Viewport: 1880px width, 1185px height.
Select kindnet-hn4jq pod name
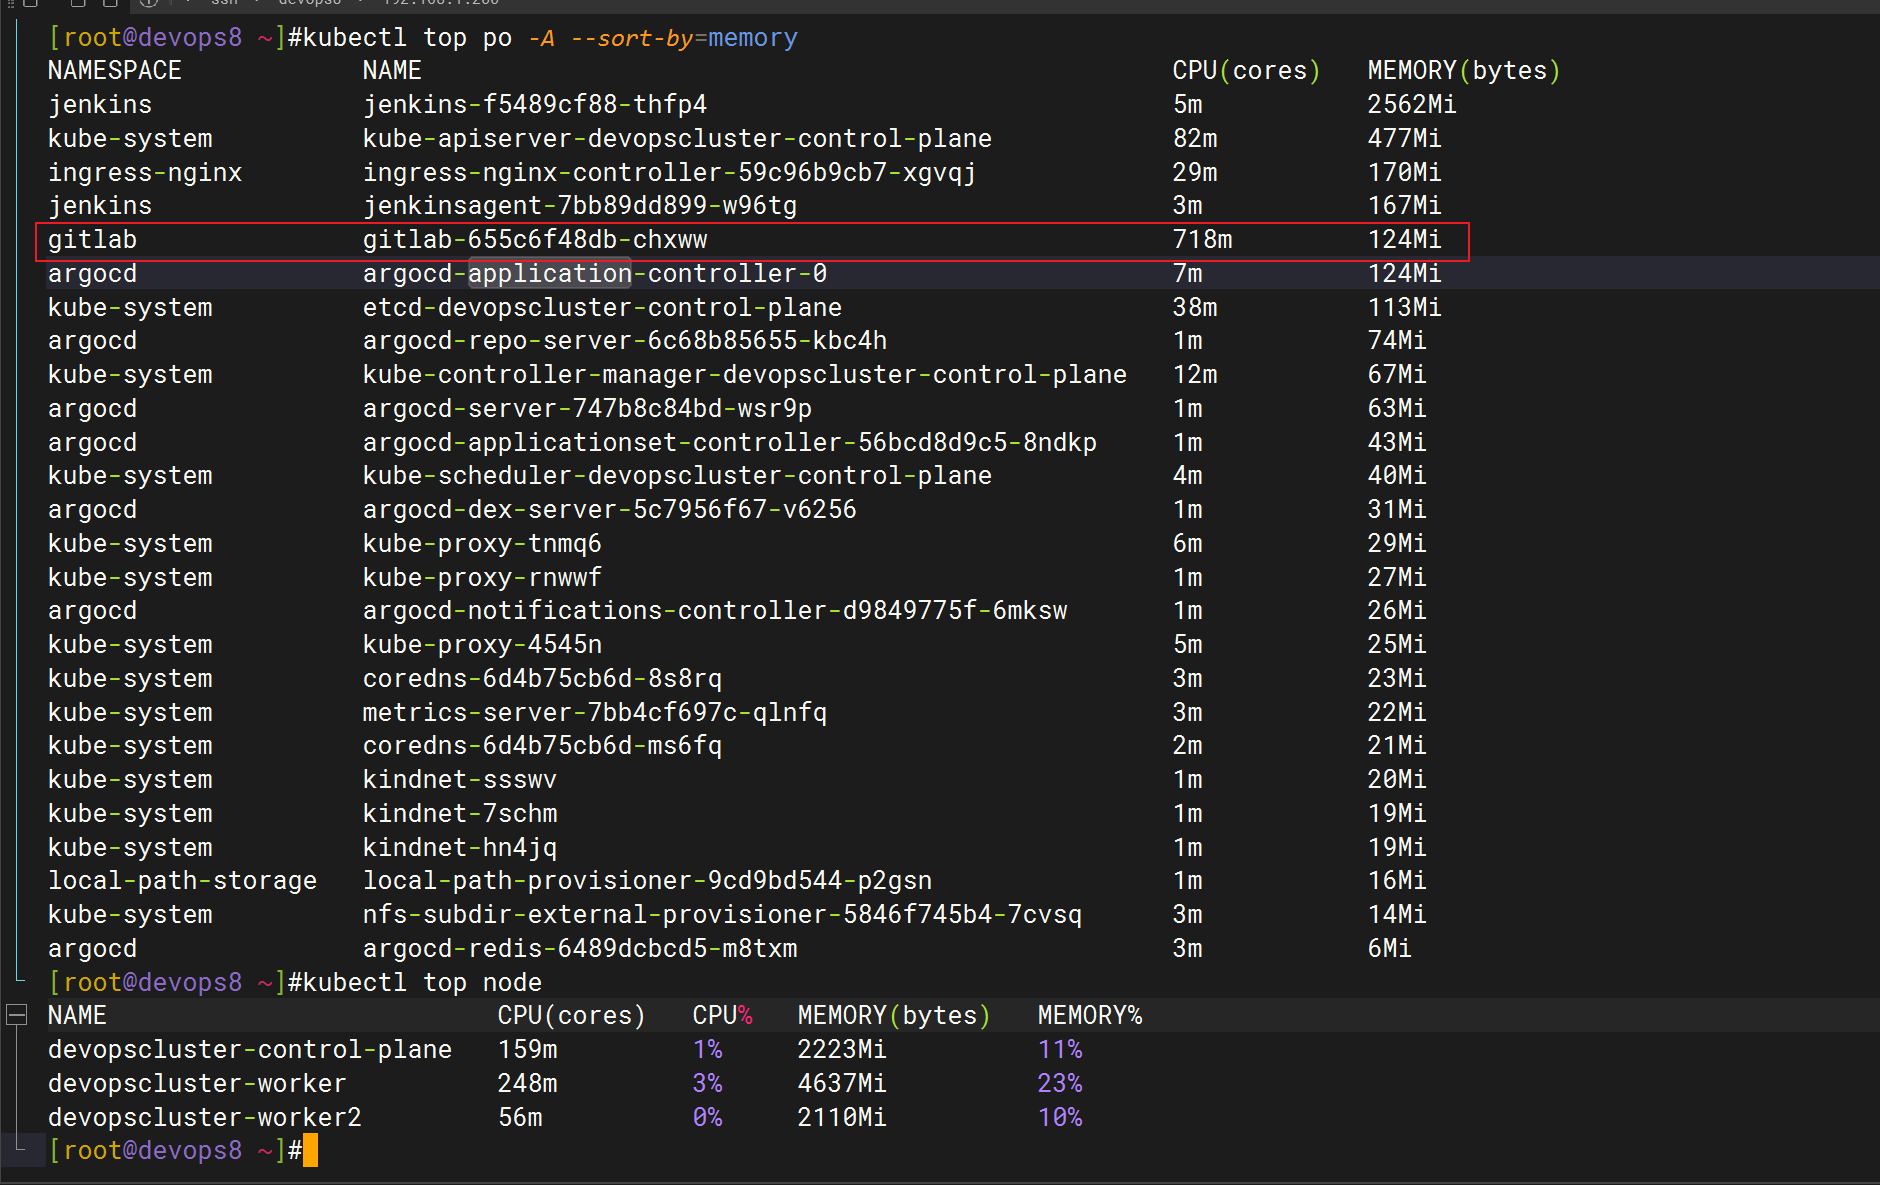pos(460,848)
